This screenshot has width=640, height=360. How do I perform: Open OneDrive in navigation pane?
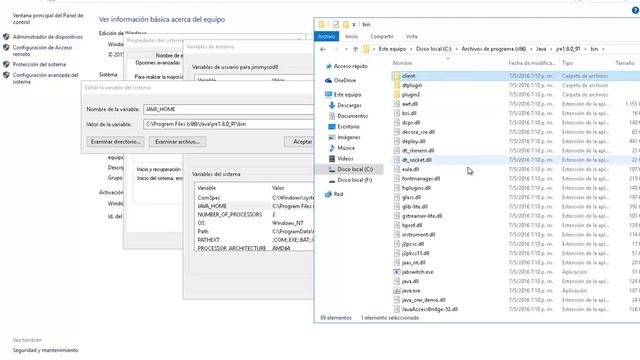click(344, 80)
